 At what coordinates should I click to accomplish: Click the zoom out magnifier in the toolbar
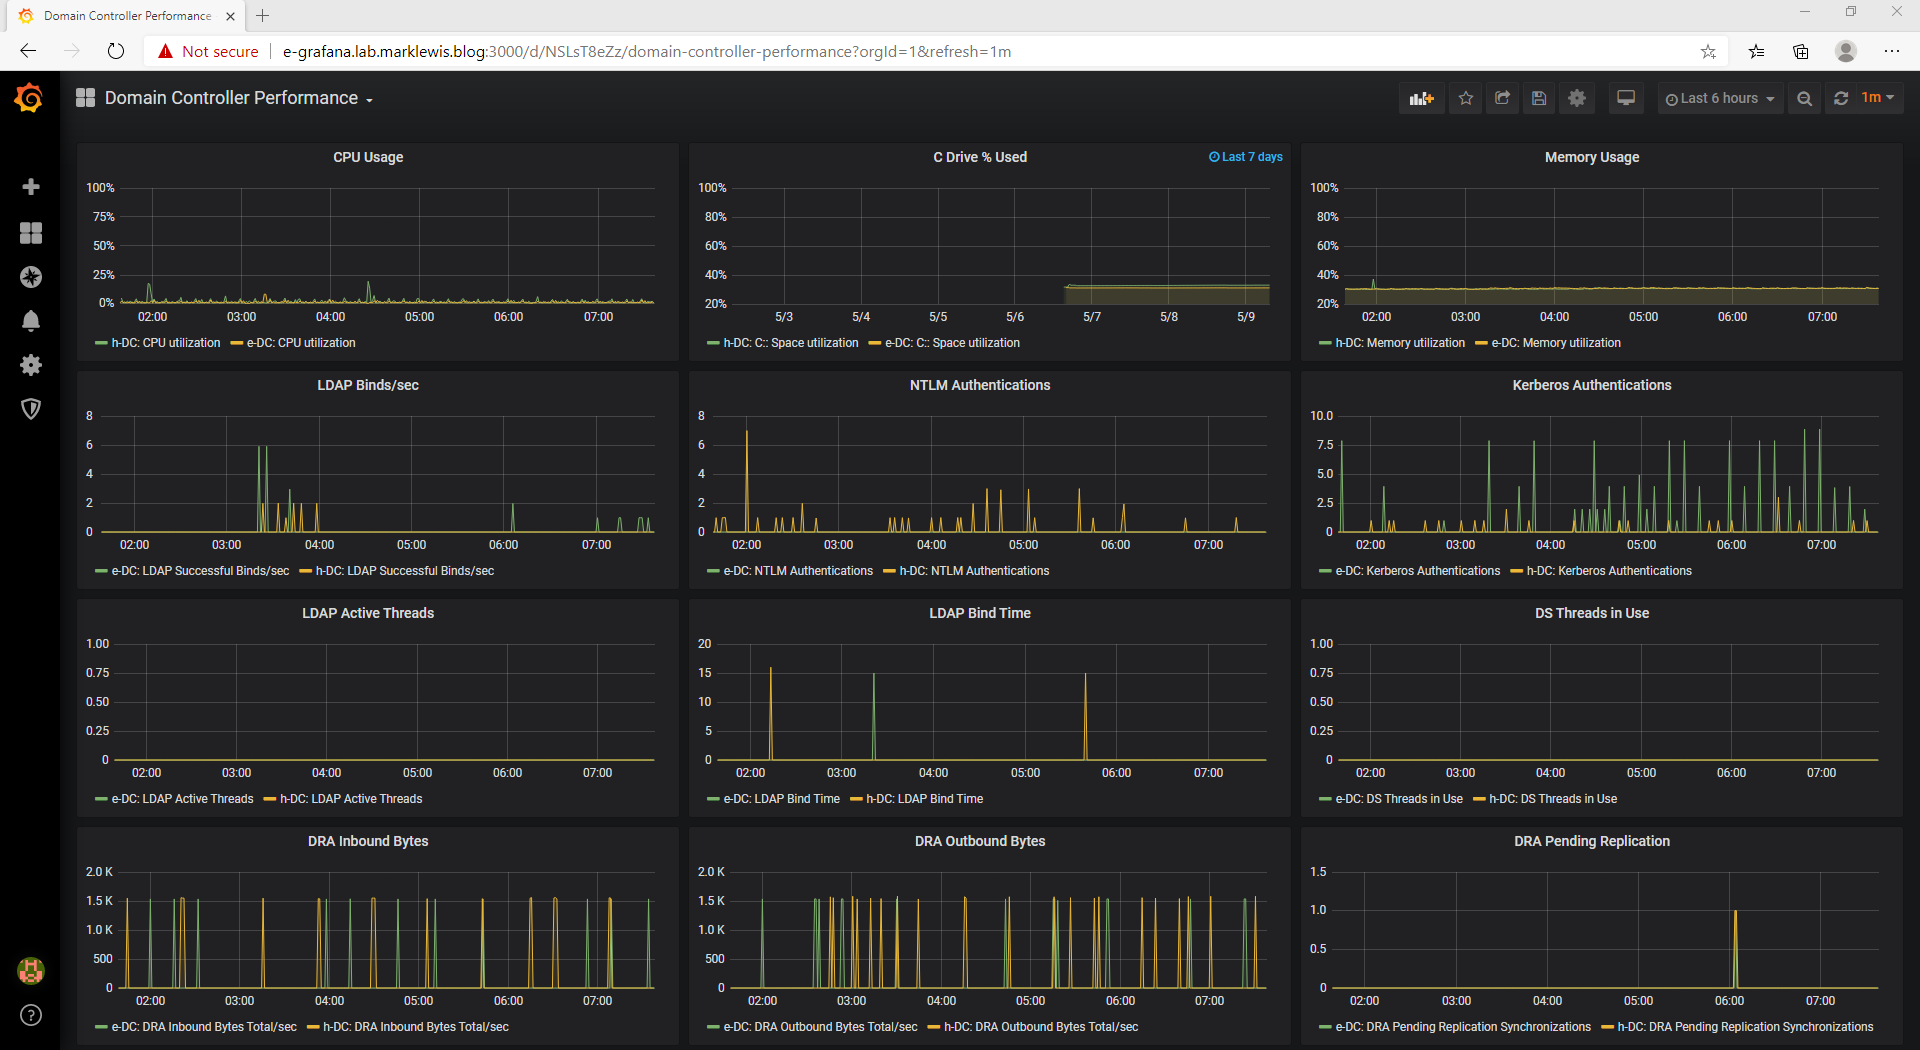coord(1805,97)
